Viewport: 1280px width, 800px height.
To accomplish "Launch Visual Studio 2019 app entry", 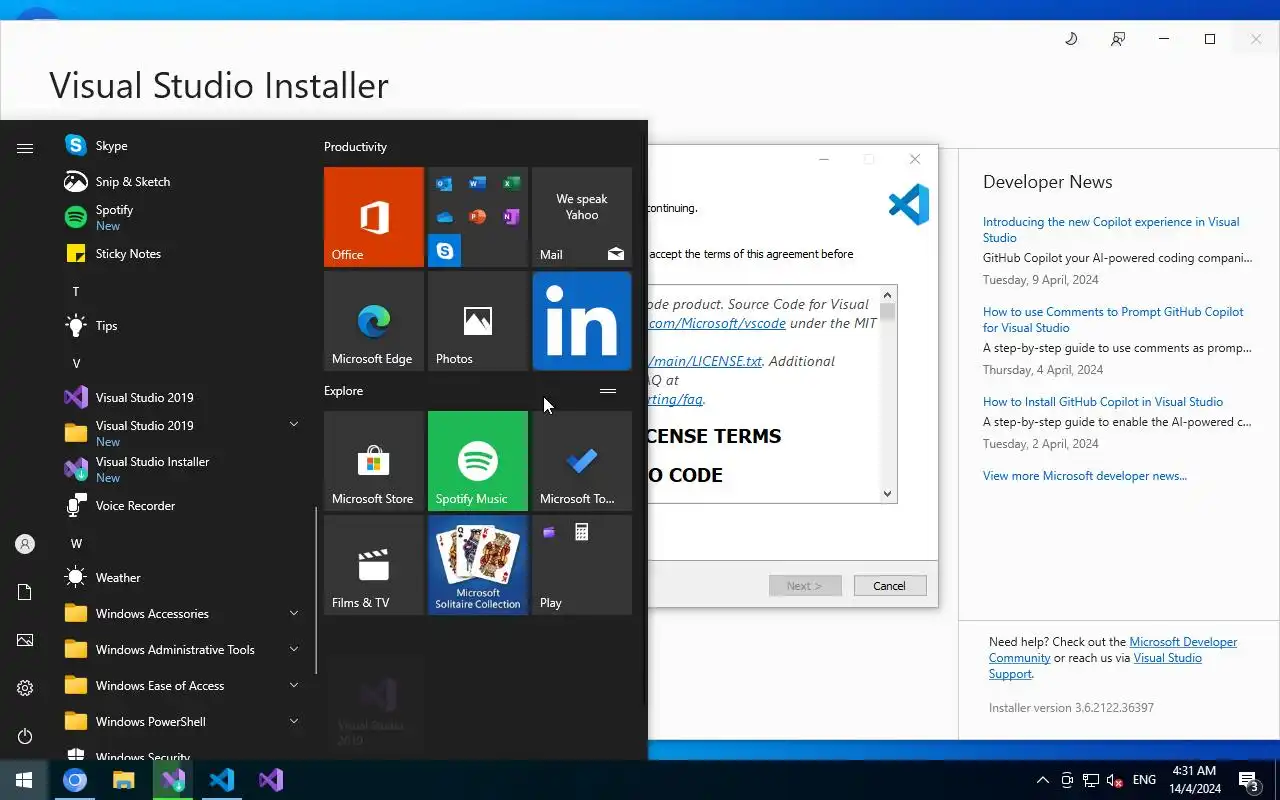I will click(x=186, y=398).
